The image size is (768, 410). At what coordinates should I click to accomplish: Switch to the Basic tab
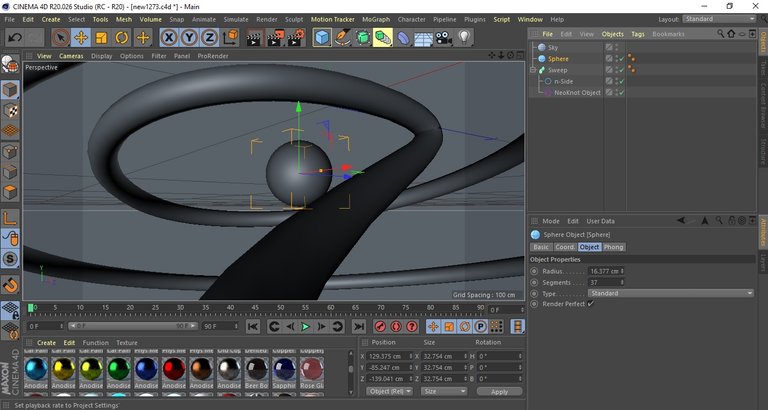(x=541, y=247)
